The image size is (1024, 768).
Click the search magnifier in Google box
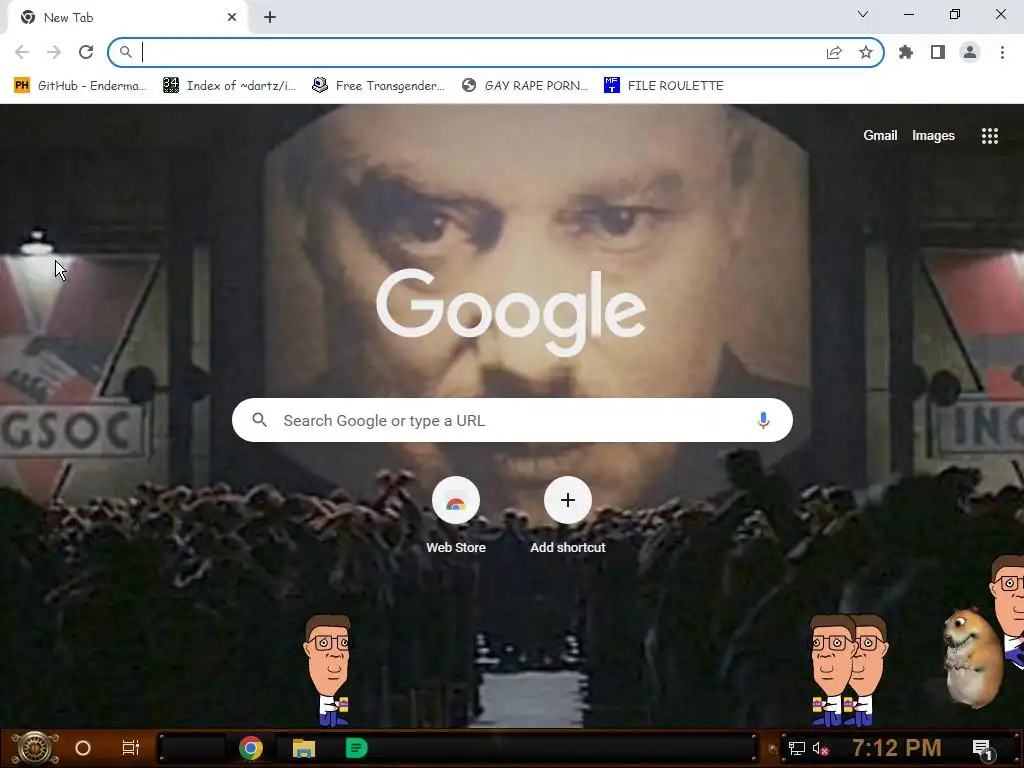tap(259, 420)
